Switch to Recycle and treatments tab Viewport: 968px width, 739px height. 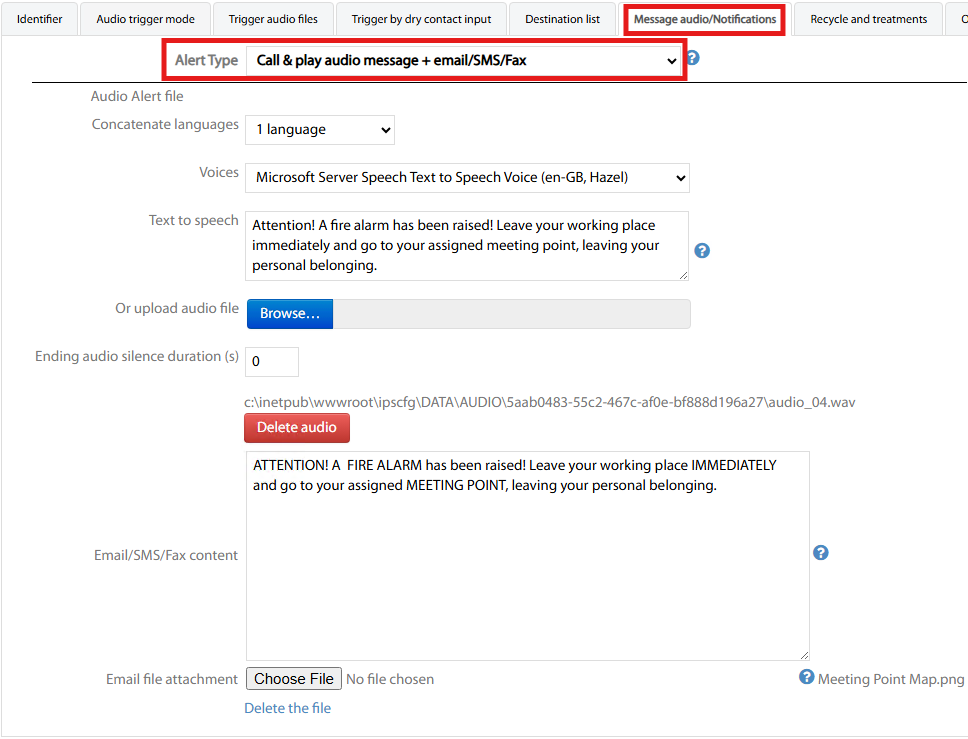coord(868,19)
